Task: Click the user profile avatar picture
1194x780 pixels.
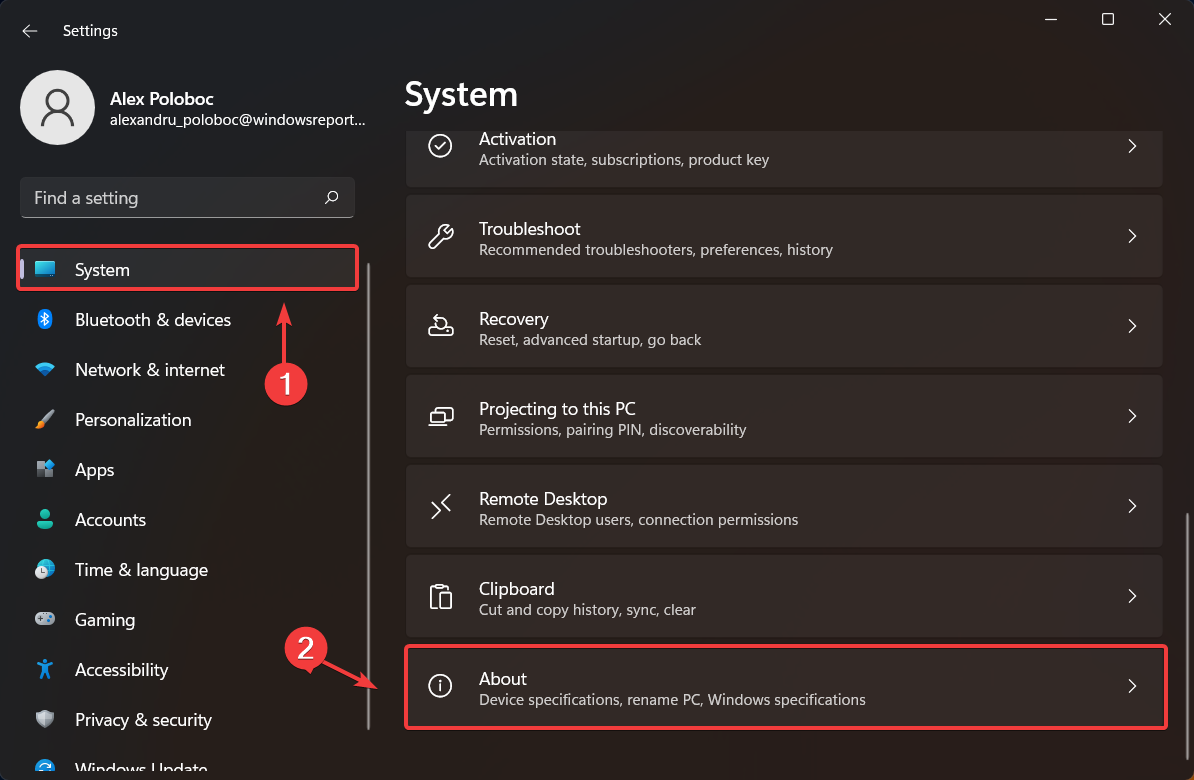Action: [58, 107]
